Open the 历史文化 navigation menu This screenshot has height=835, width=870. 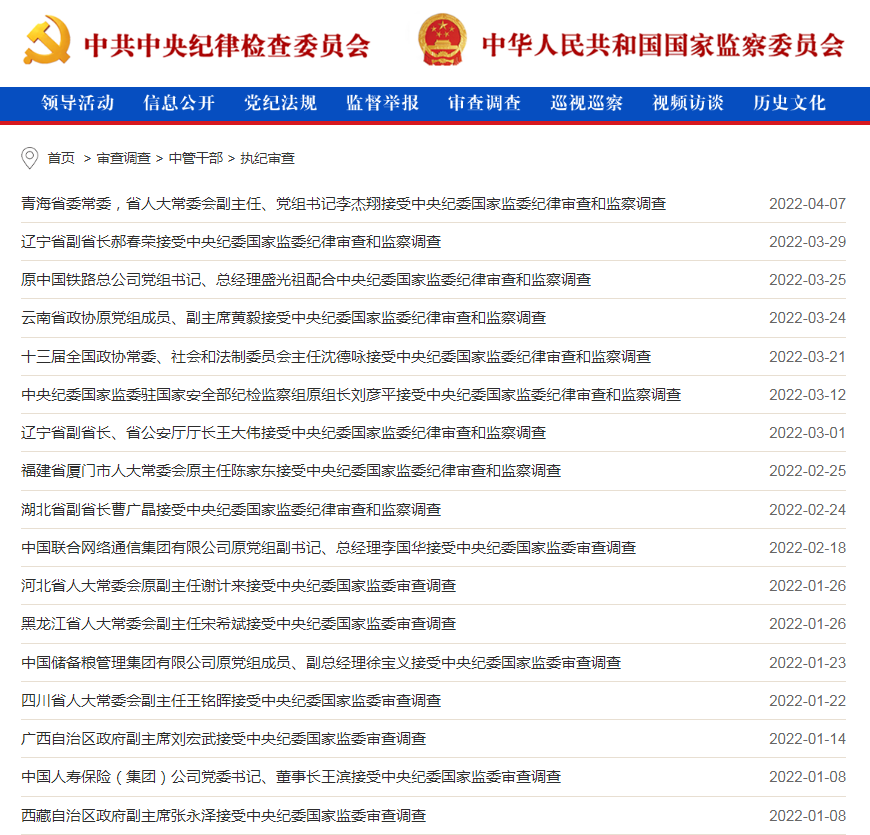[790, 103]
